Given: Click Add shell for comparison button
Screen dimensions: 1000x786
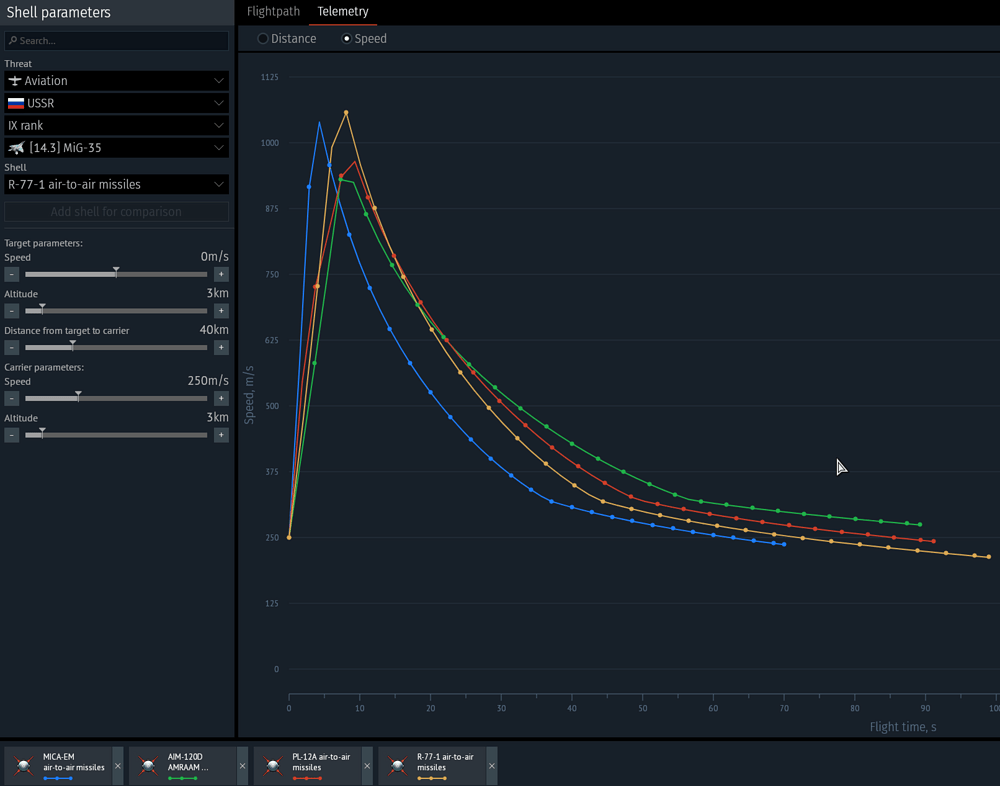Looking at the screenshot, I should 117,212.
